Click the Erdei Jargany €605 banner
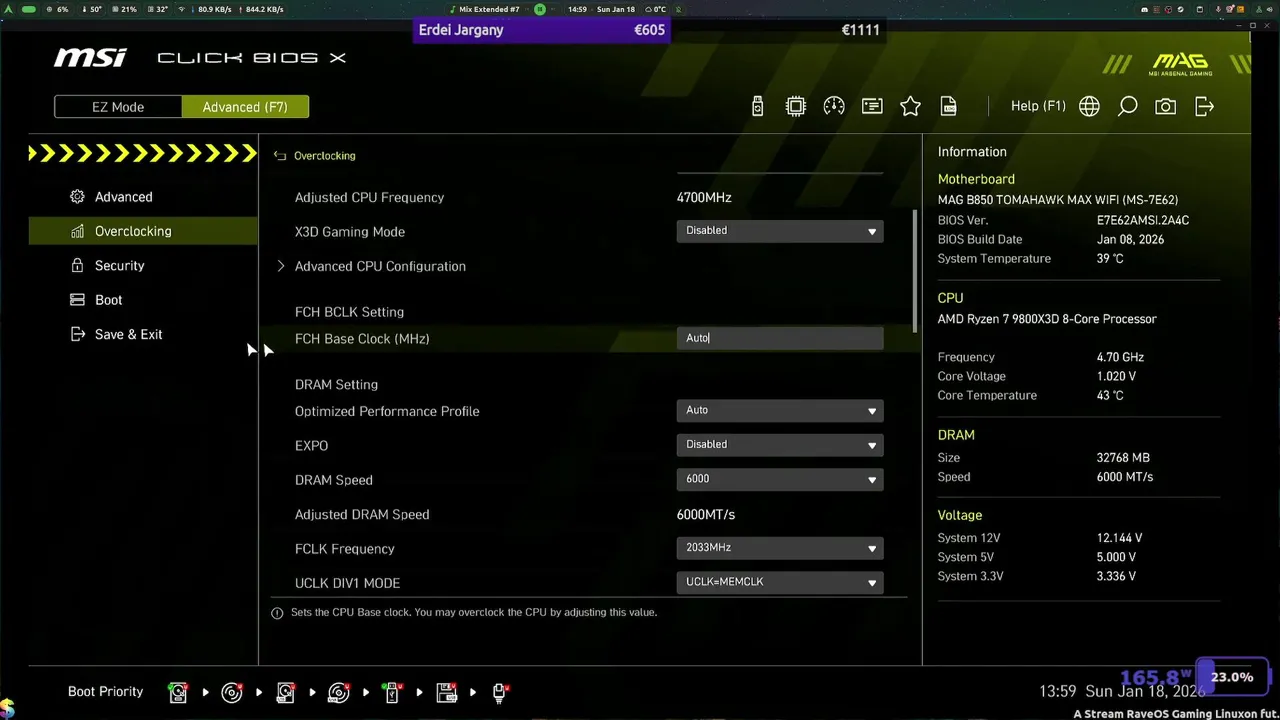This screenshot has width=1280, height=720. point(542,30)
